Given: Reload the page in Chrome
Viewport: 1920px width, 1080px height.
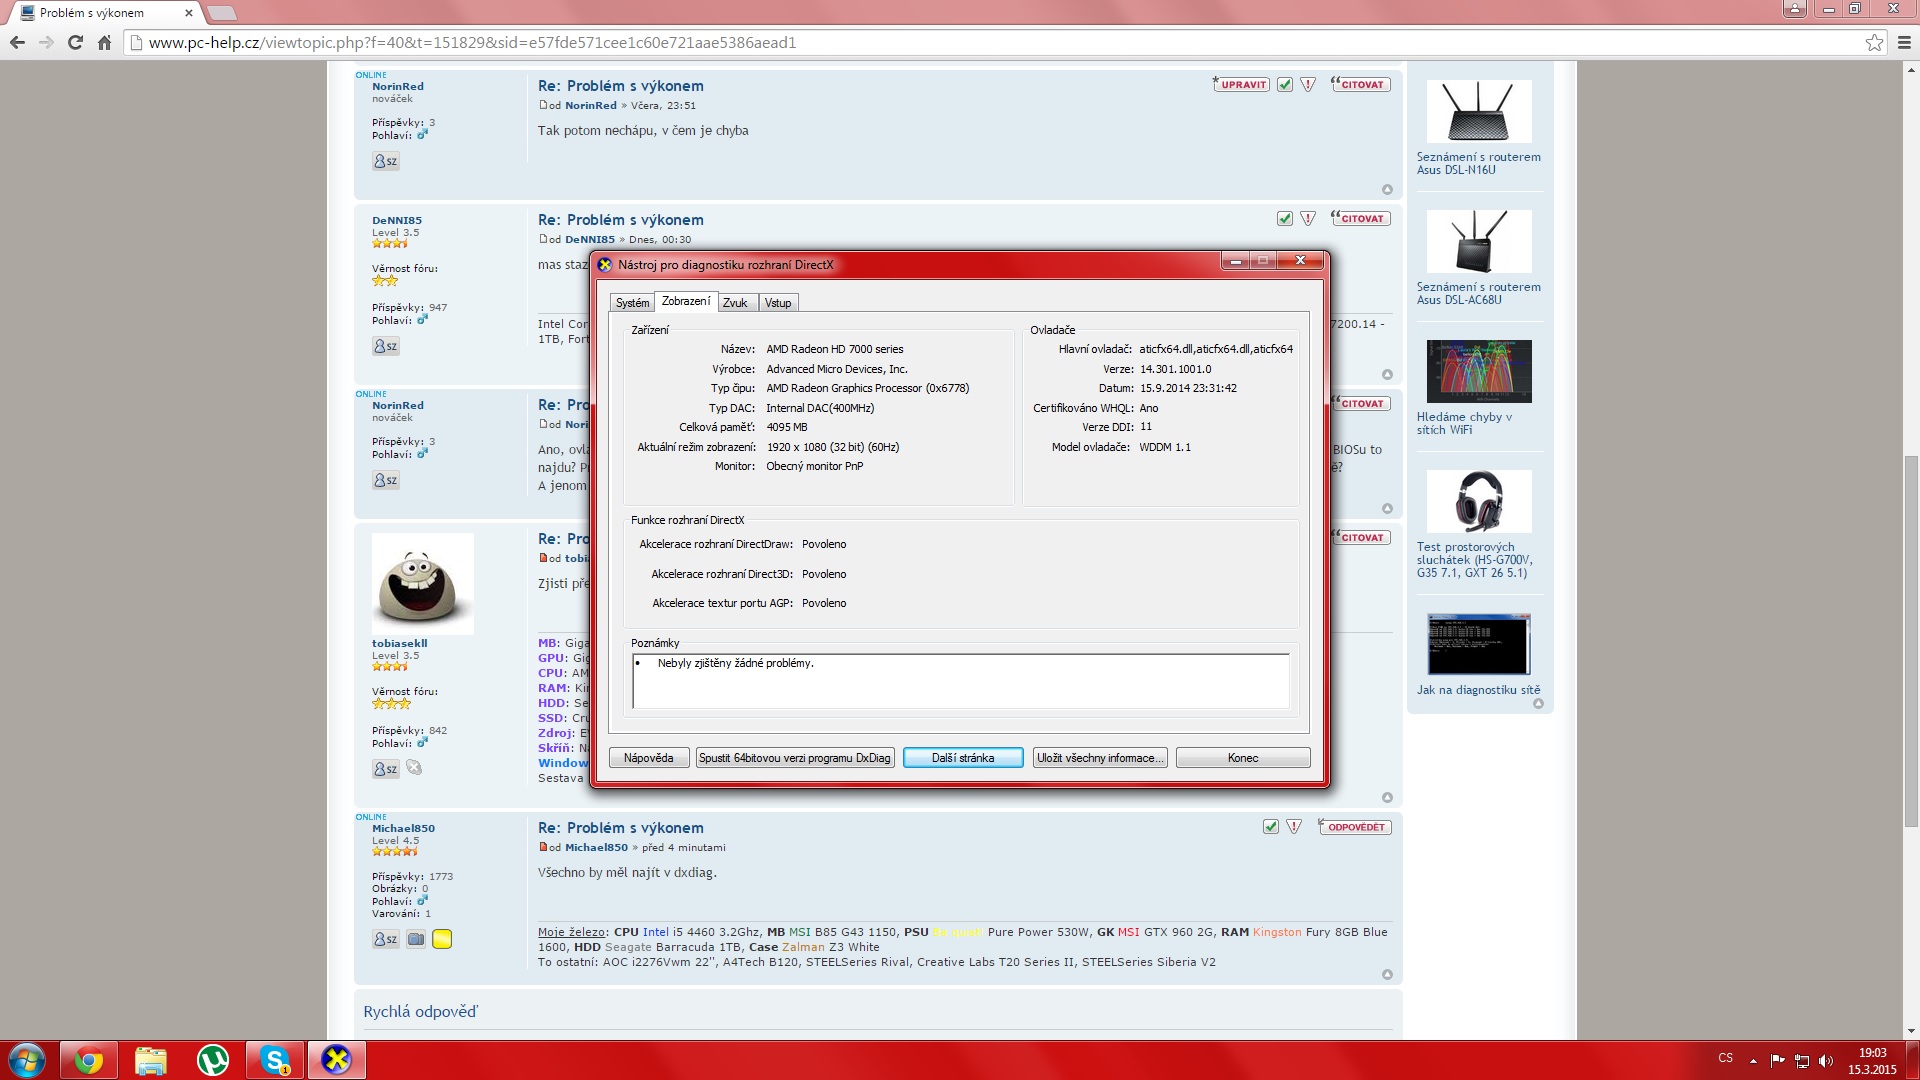Looking at the screenshot, I should [x=75, y=42].
